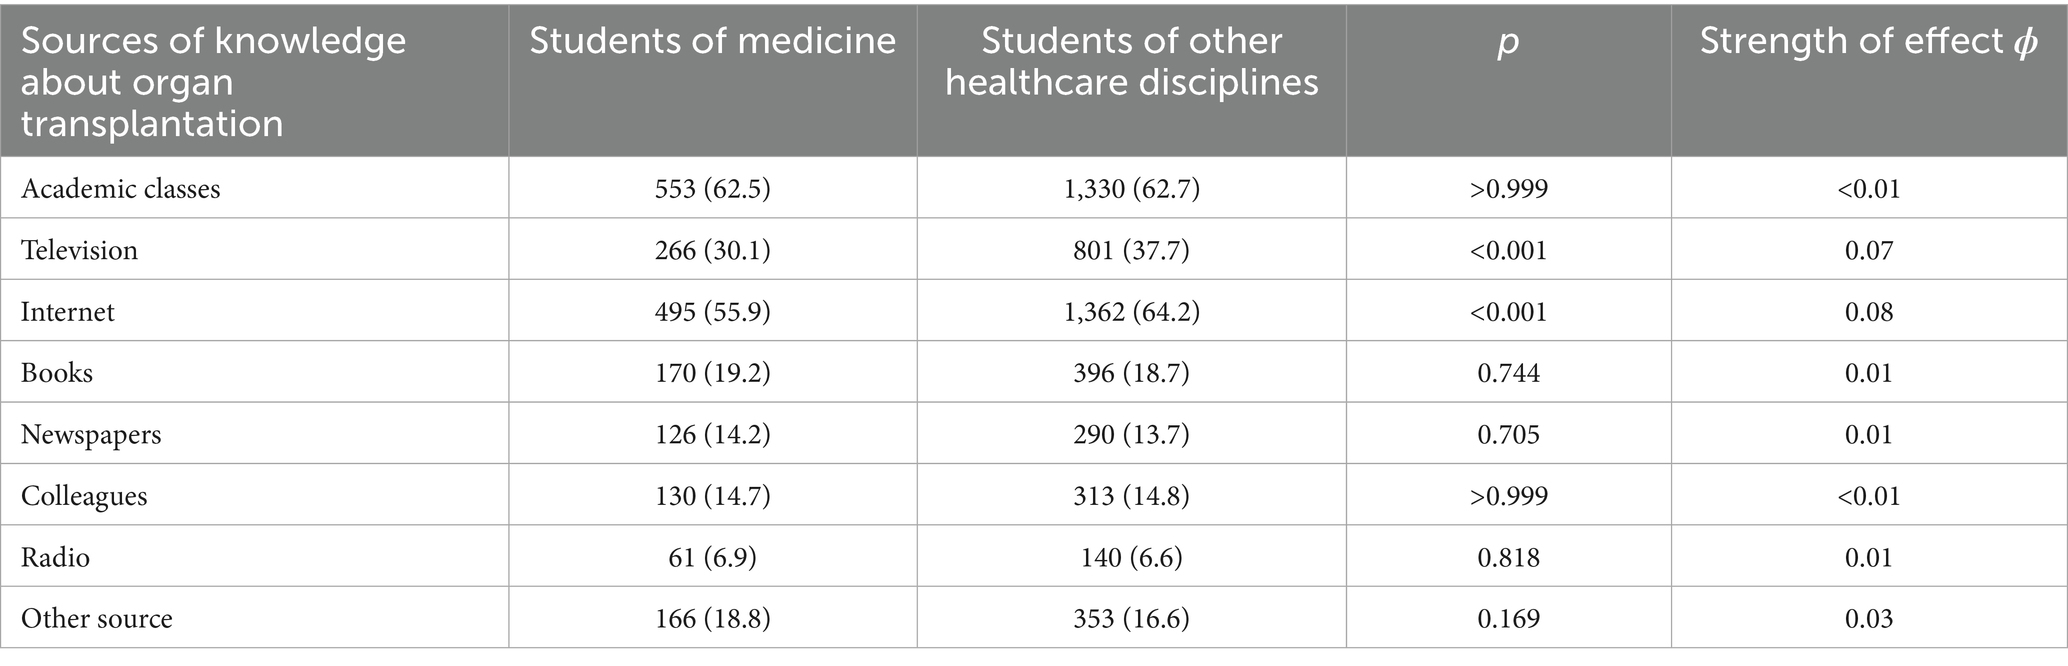2068x666 pixels.
Task: Click the 'Students of medicine' column header
Action: (712, 41)
